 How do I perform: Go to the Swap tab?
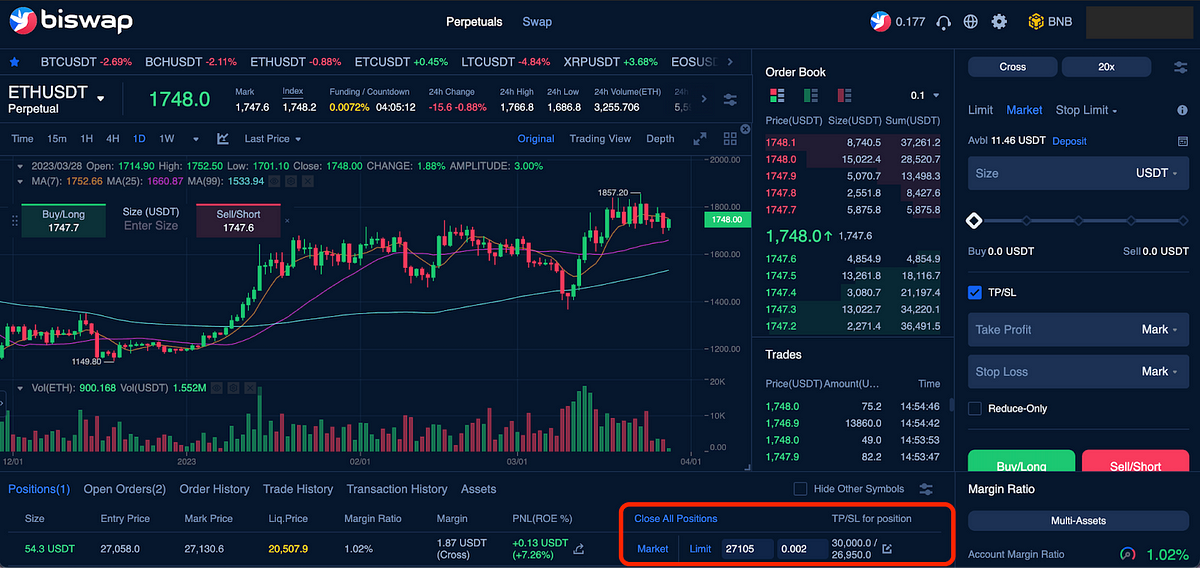point(537,21)
